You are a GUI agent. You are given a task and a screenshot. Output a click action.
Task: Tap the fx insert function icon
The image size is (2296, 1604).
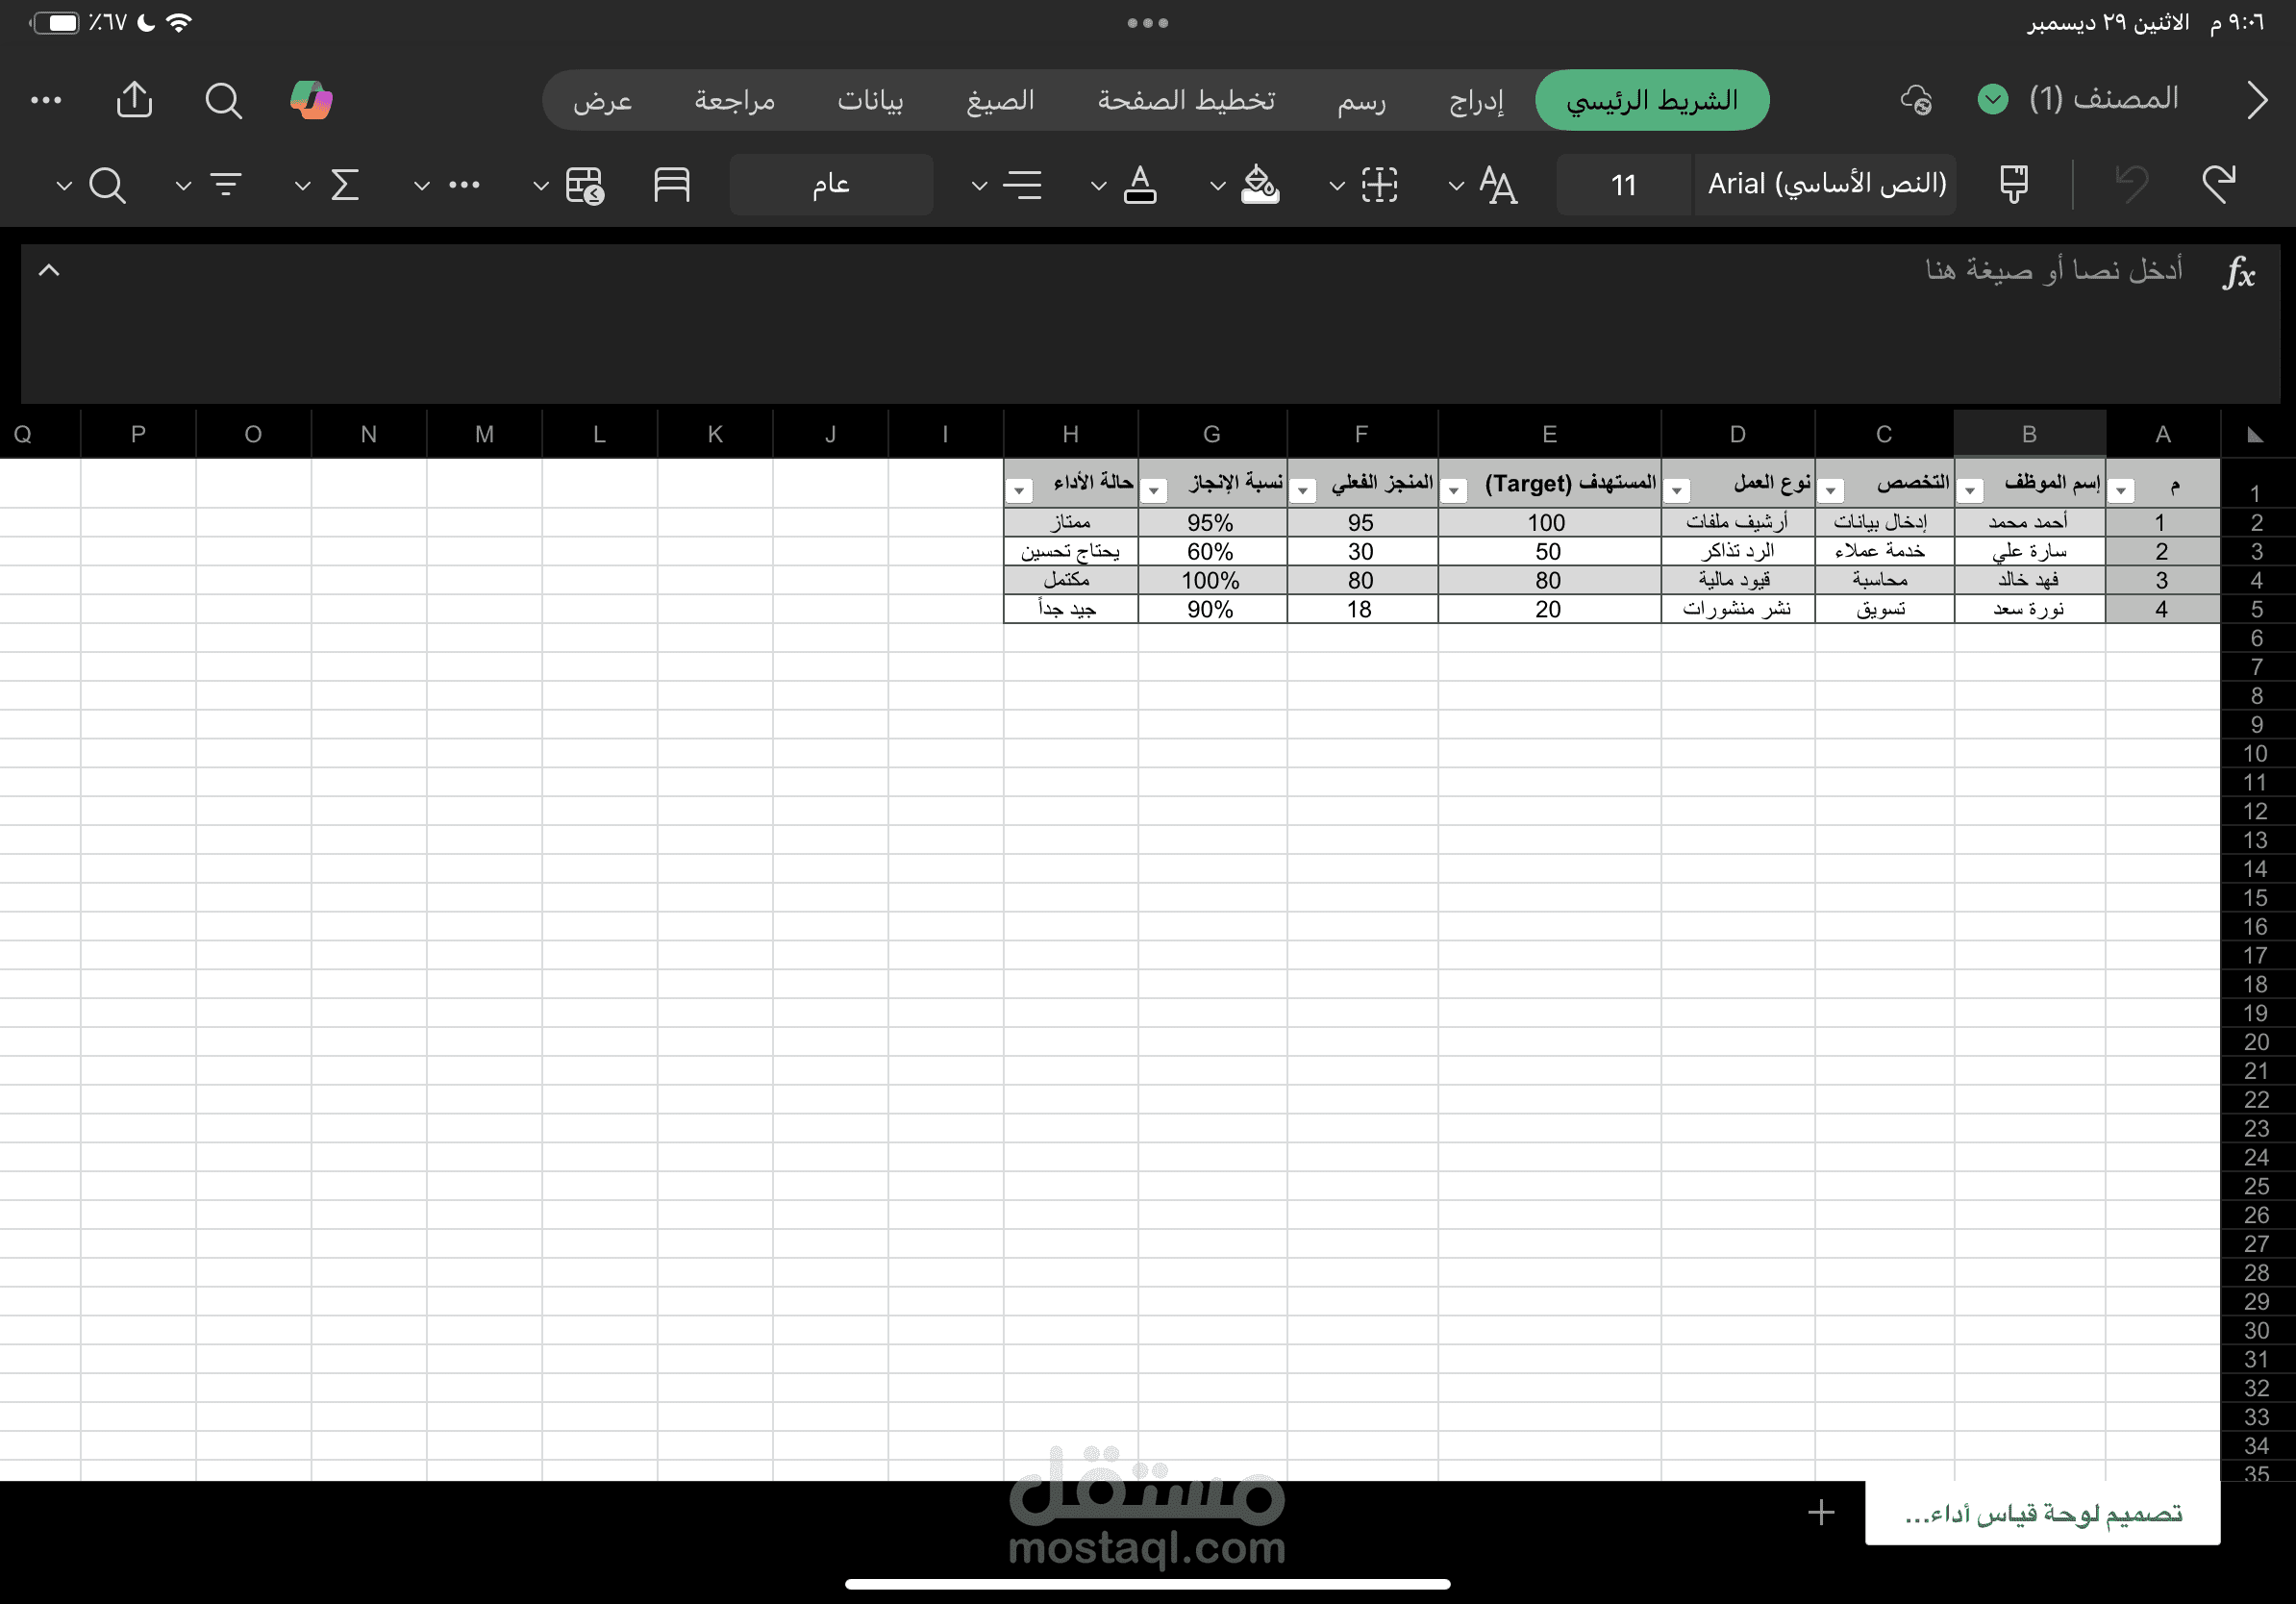pyautogui.click(x=2239, y=272)
